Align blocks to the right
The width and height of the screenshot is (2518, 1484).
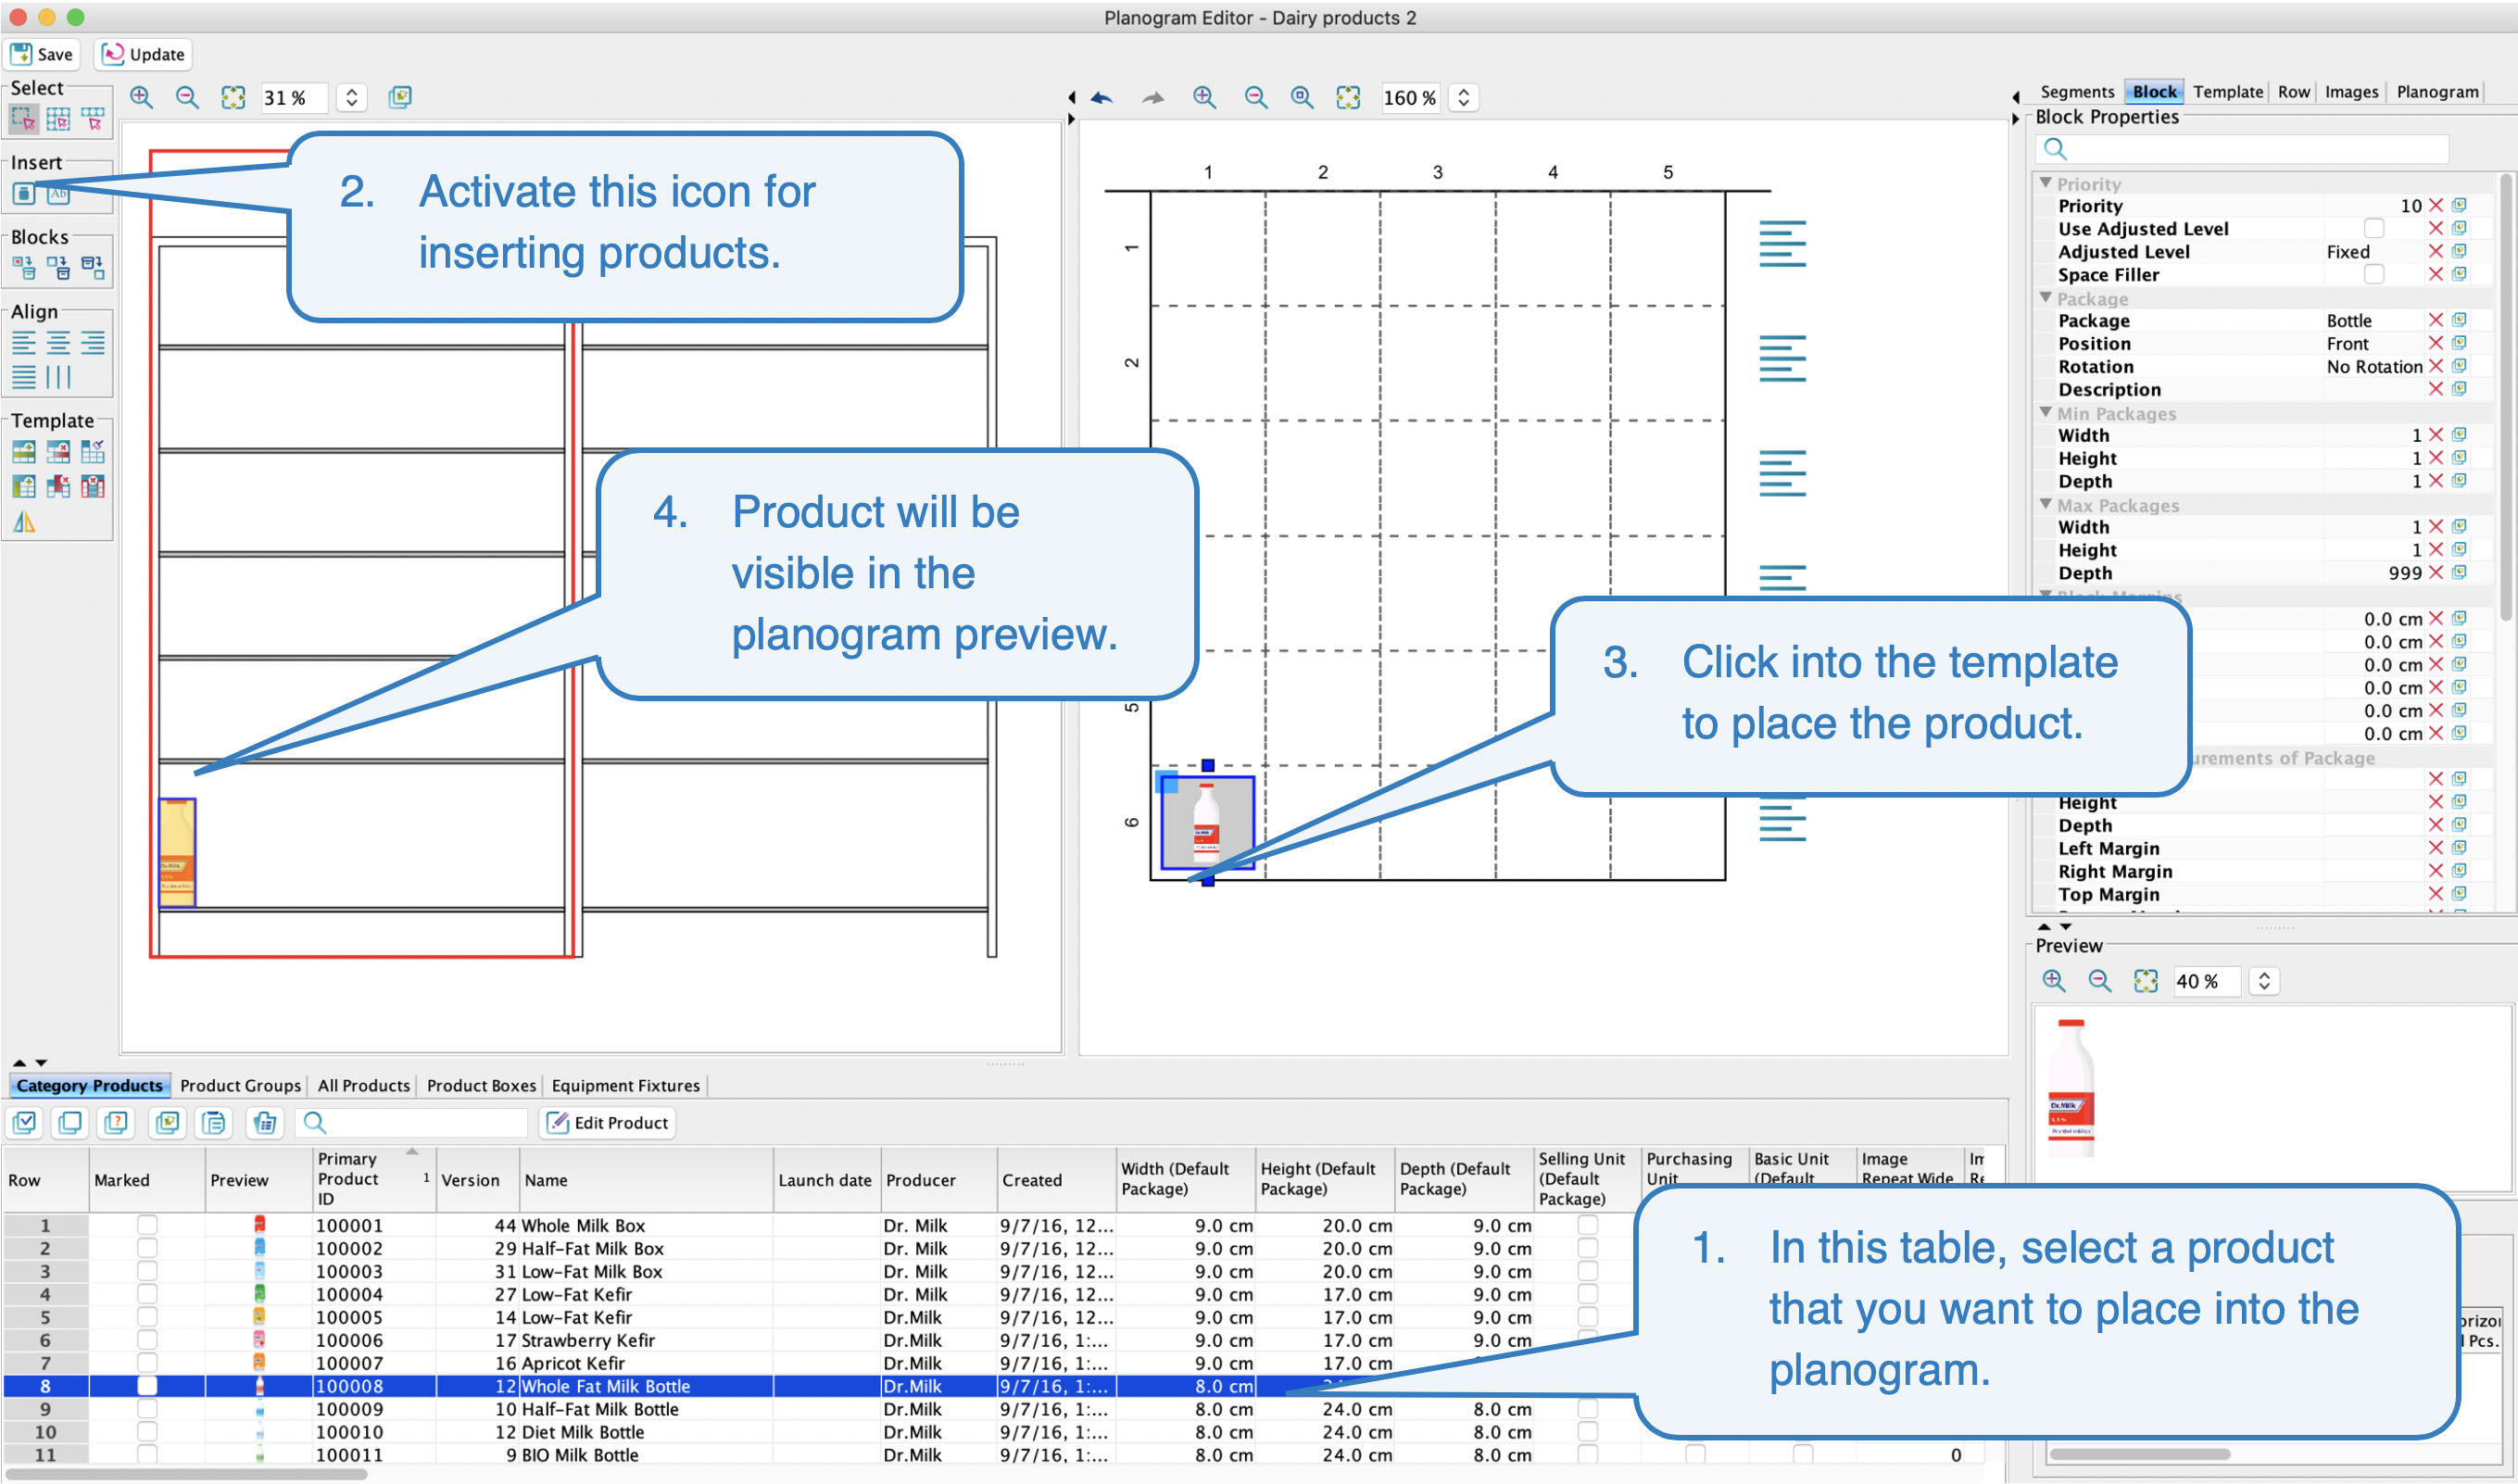pos(92,343)
